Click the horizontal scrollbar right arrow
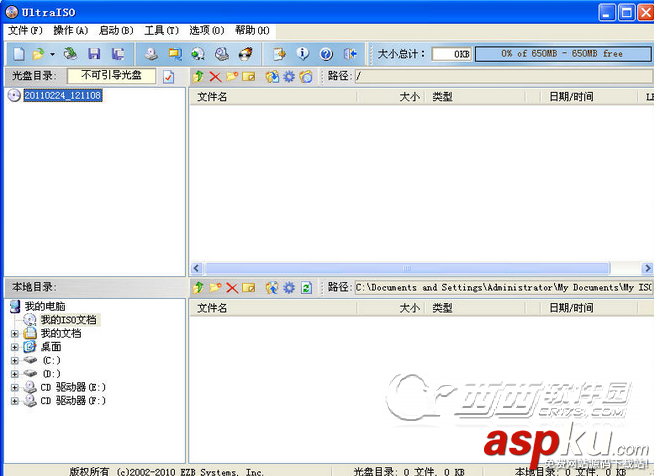 click(x=647, y=268)
